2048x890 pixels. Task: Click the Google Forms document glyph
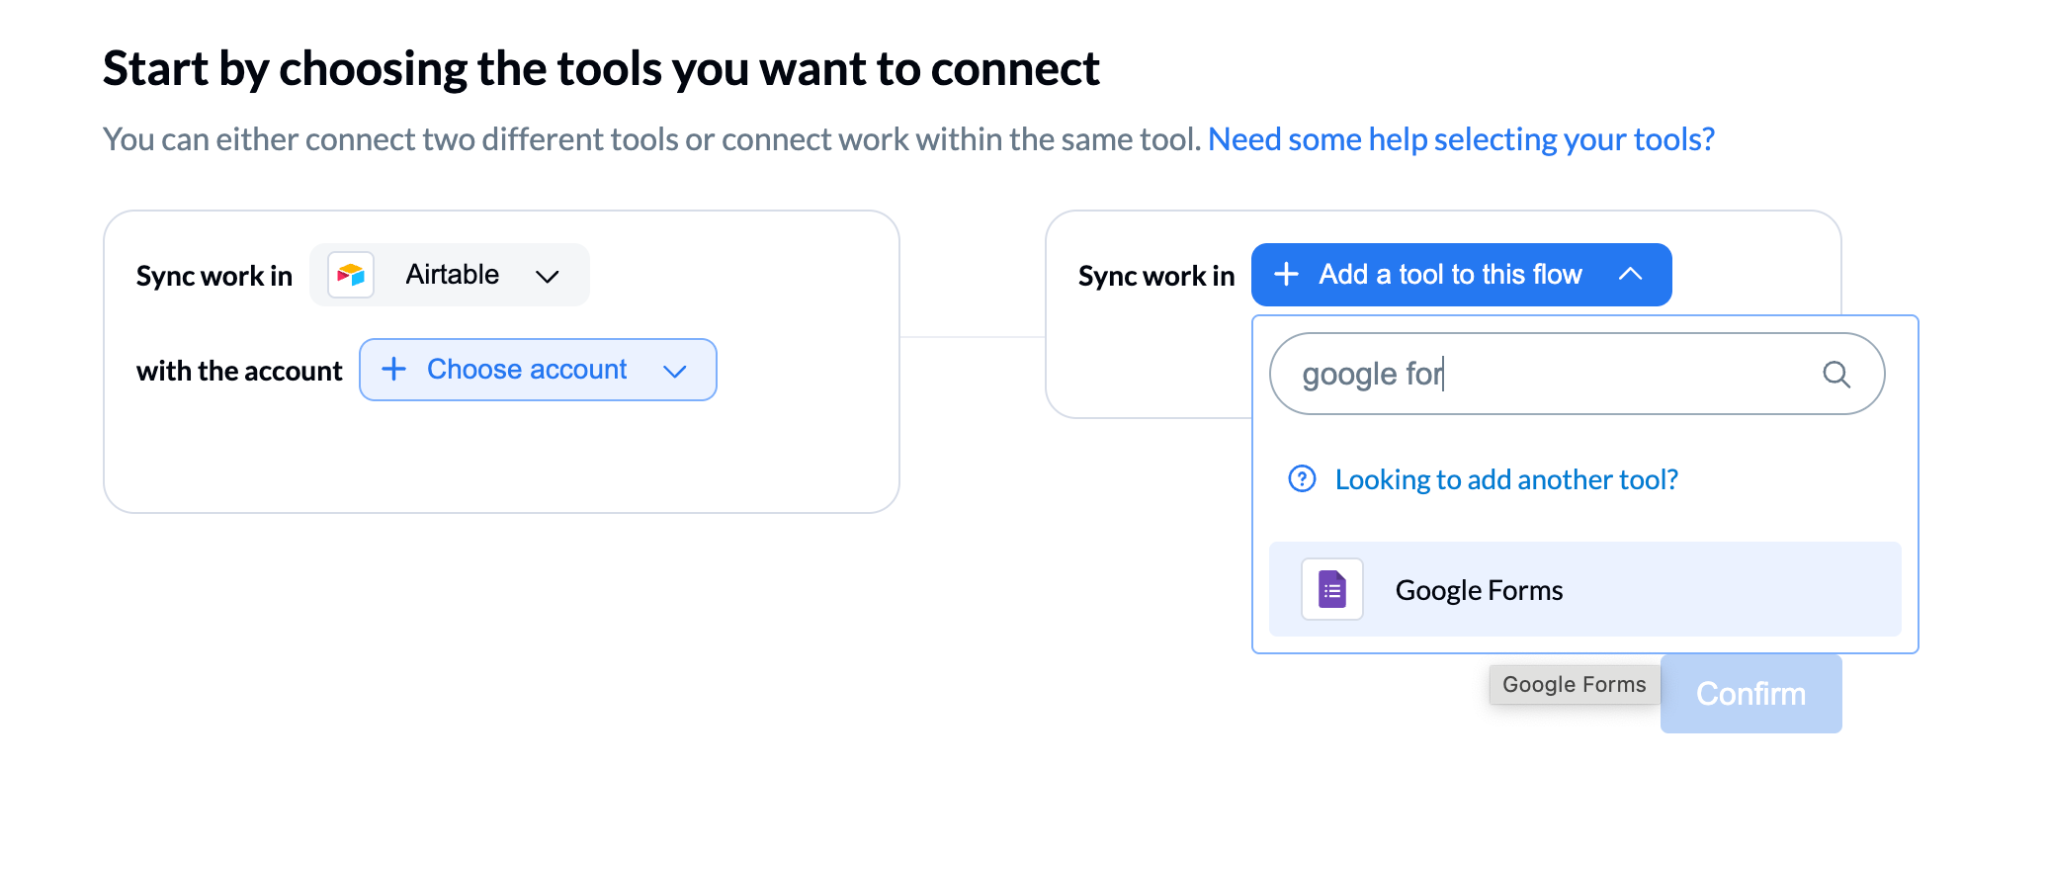click(1331, 589)
